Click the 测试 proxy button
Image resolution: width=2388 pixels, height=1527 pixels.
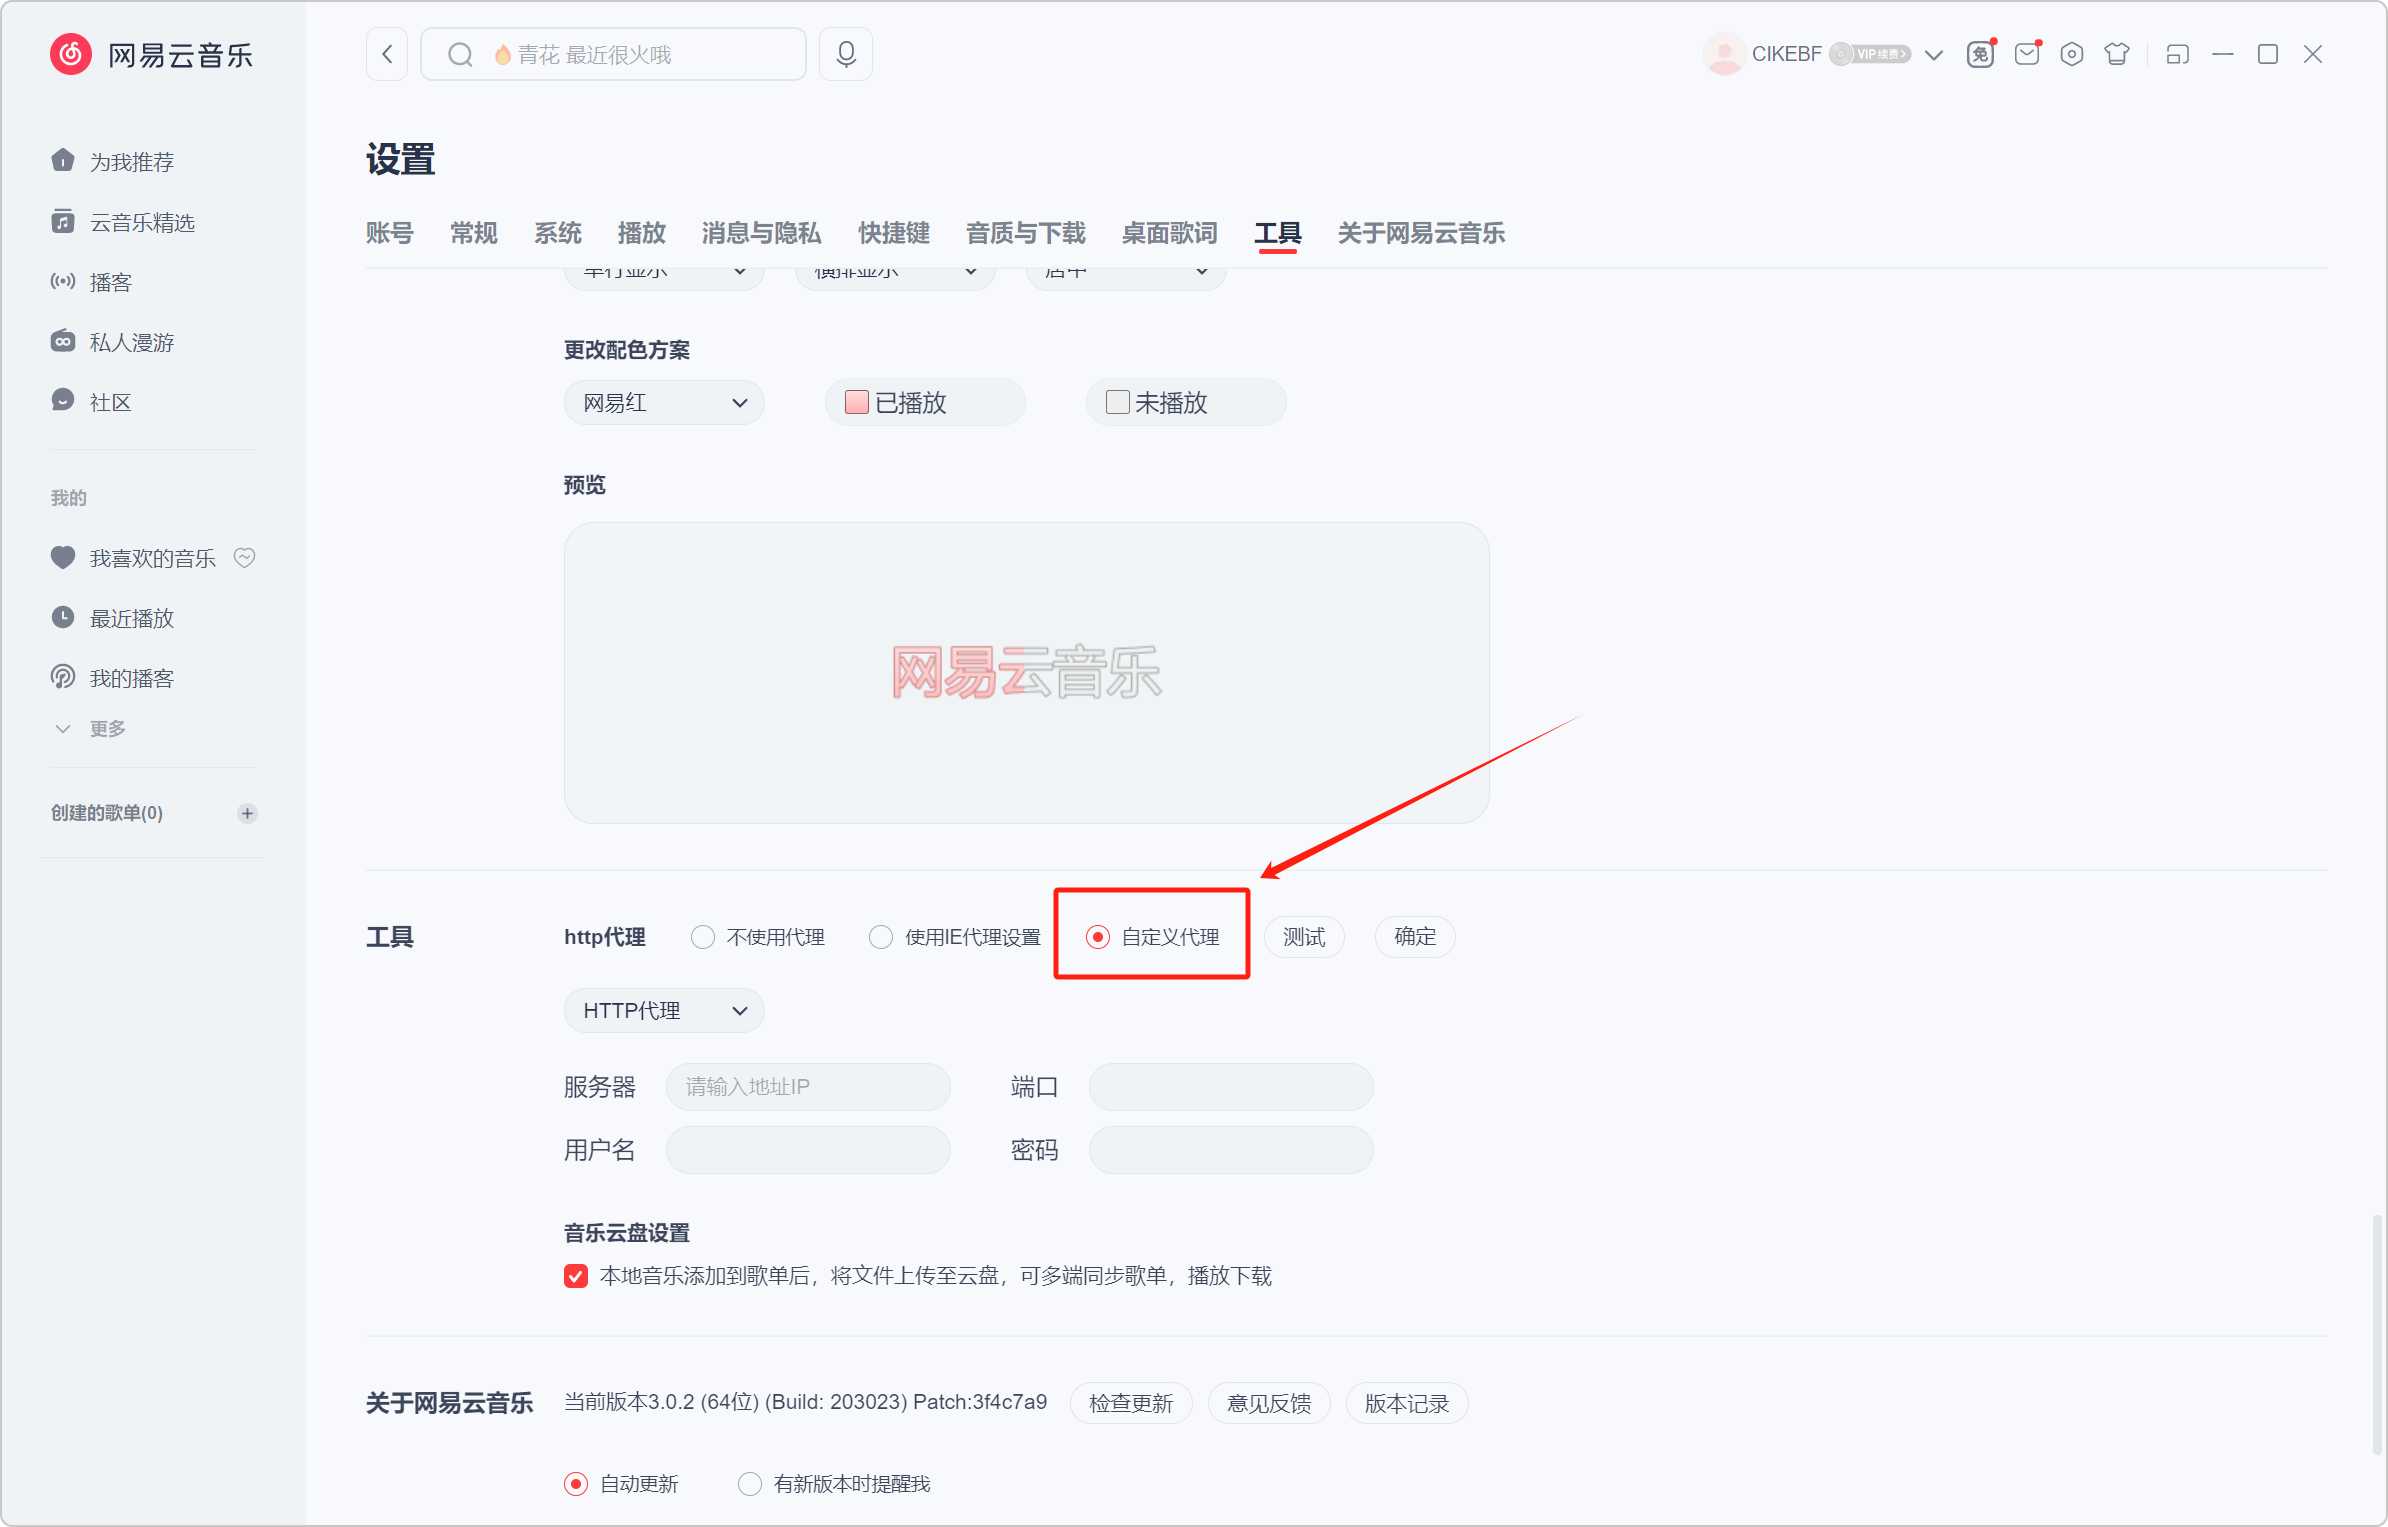(x=1304, y=937)
